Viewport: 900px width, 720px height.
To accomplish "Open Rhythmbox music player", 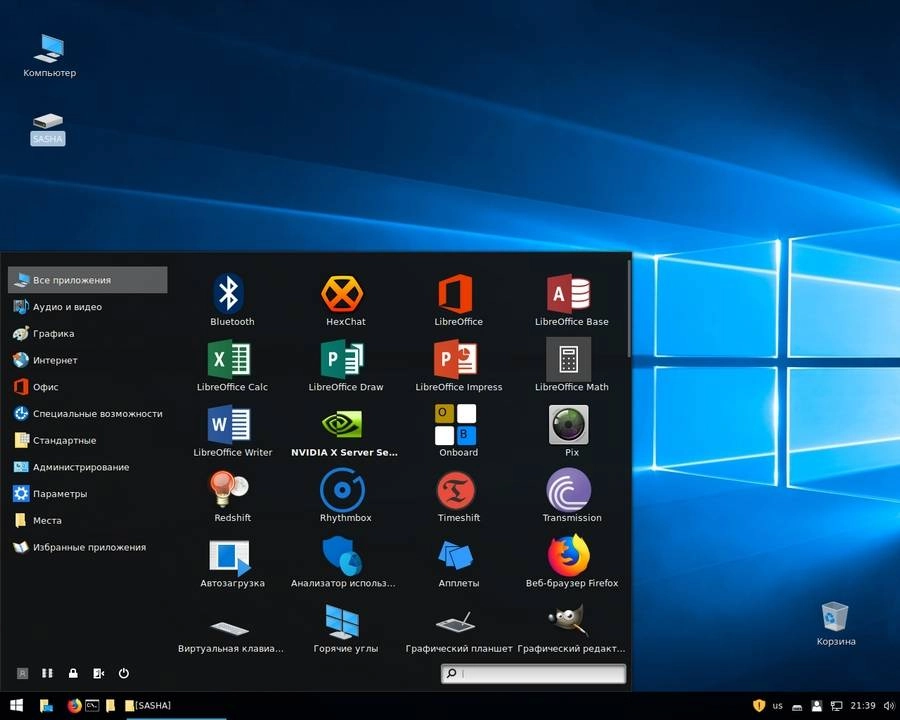I will 345,496.
